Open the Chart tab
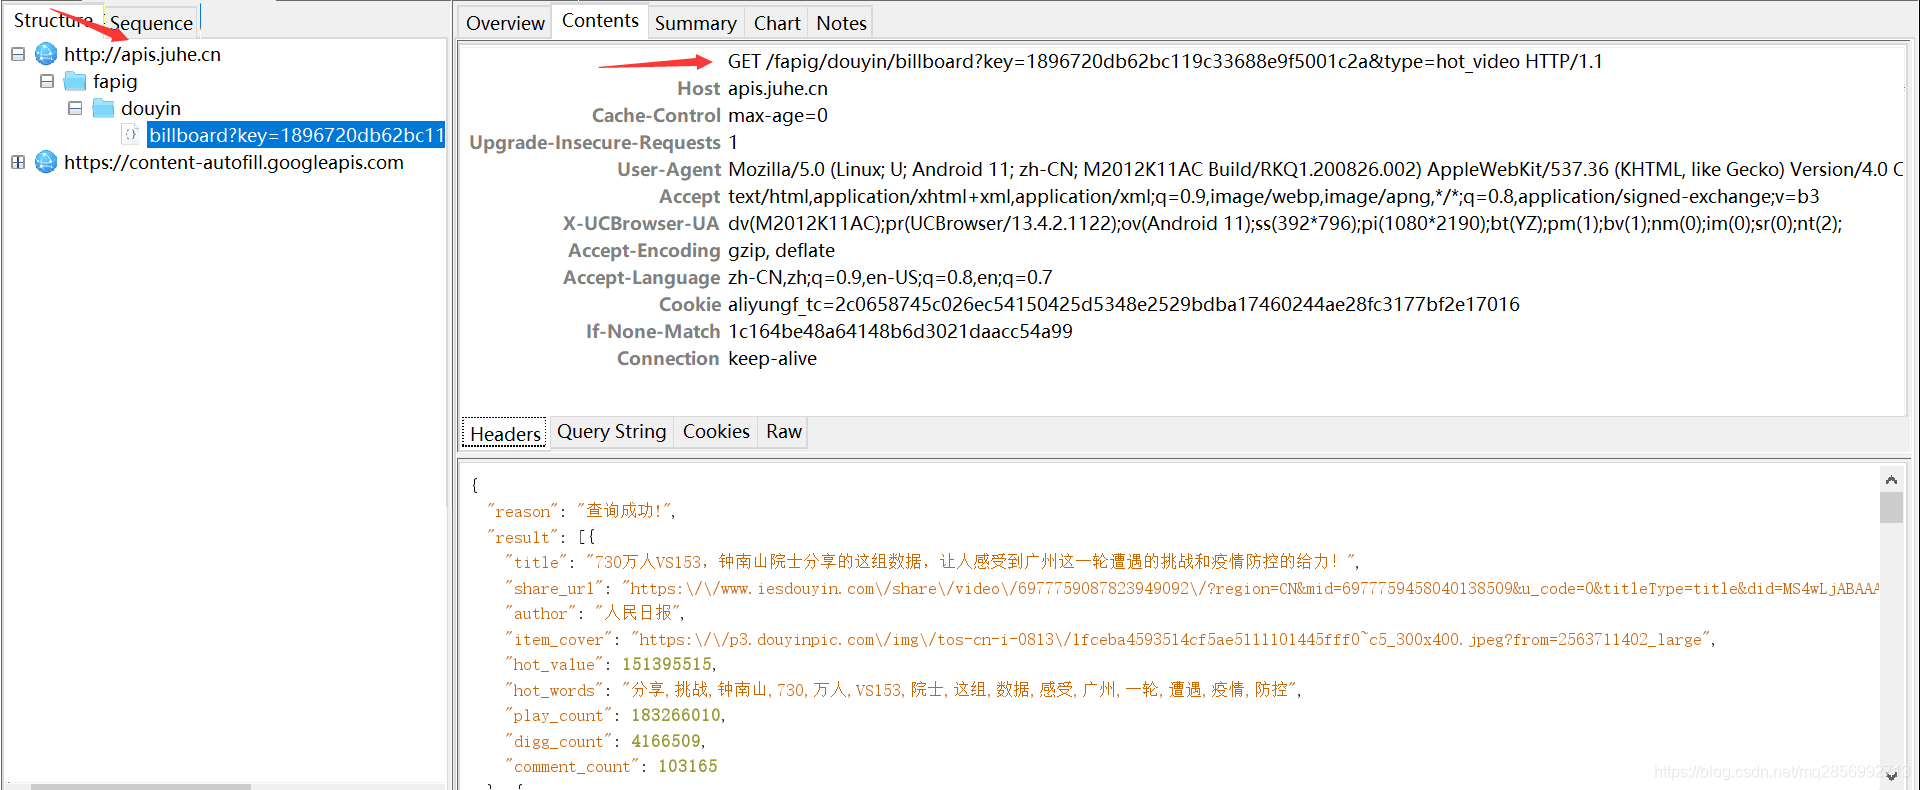The width and height of the screenshot is (1920, 790). [777, 23]
